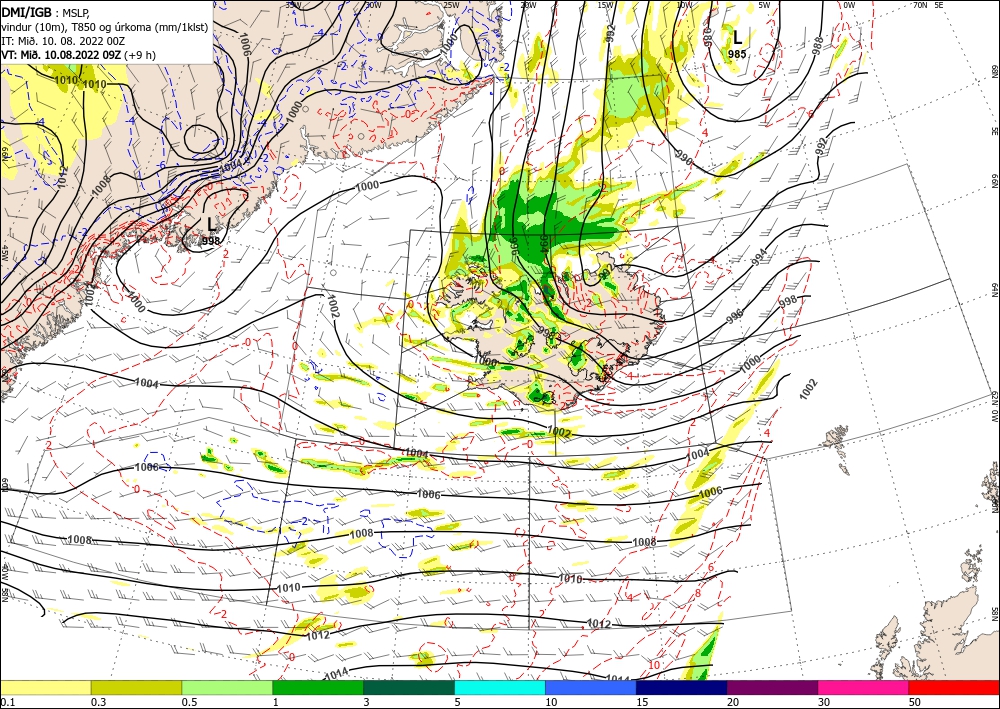Click the '985' pressure value label
1000x709 pixels.
[x=737, y=54]
